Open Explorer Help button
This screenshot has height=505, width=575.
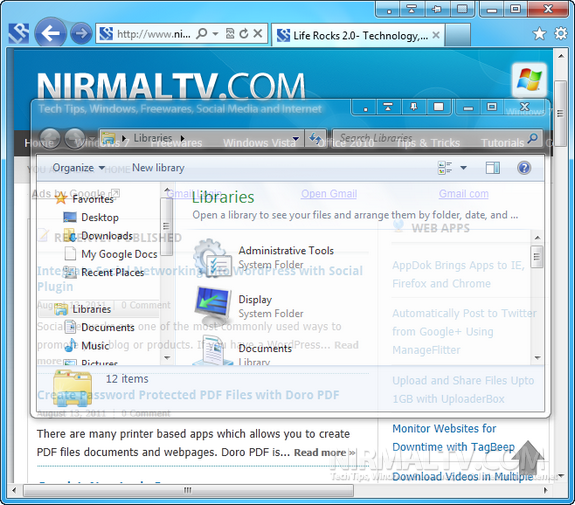(x=524, y=168)
